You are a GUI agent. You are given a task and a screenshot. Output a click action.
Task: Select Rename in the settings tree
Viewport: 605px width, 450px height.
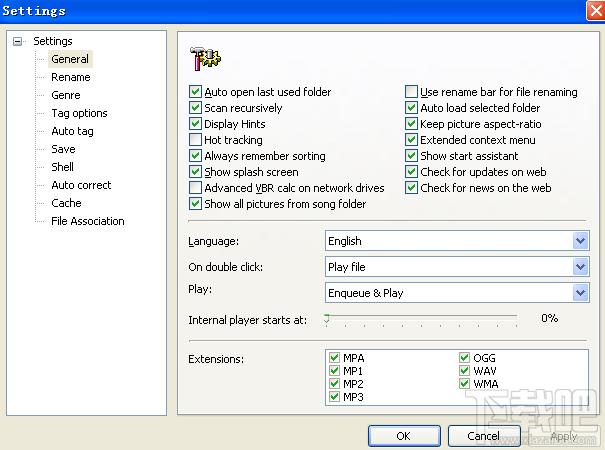71,77
